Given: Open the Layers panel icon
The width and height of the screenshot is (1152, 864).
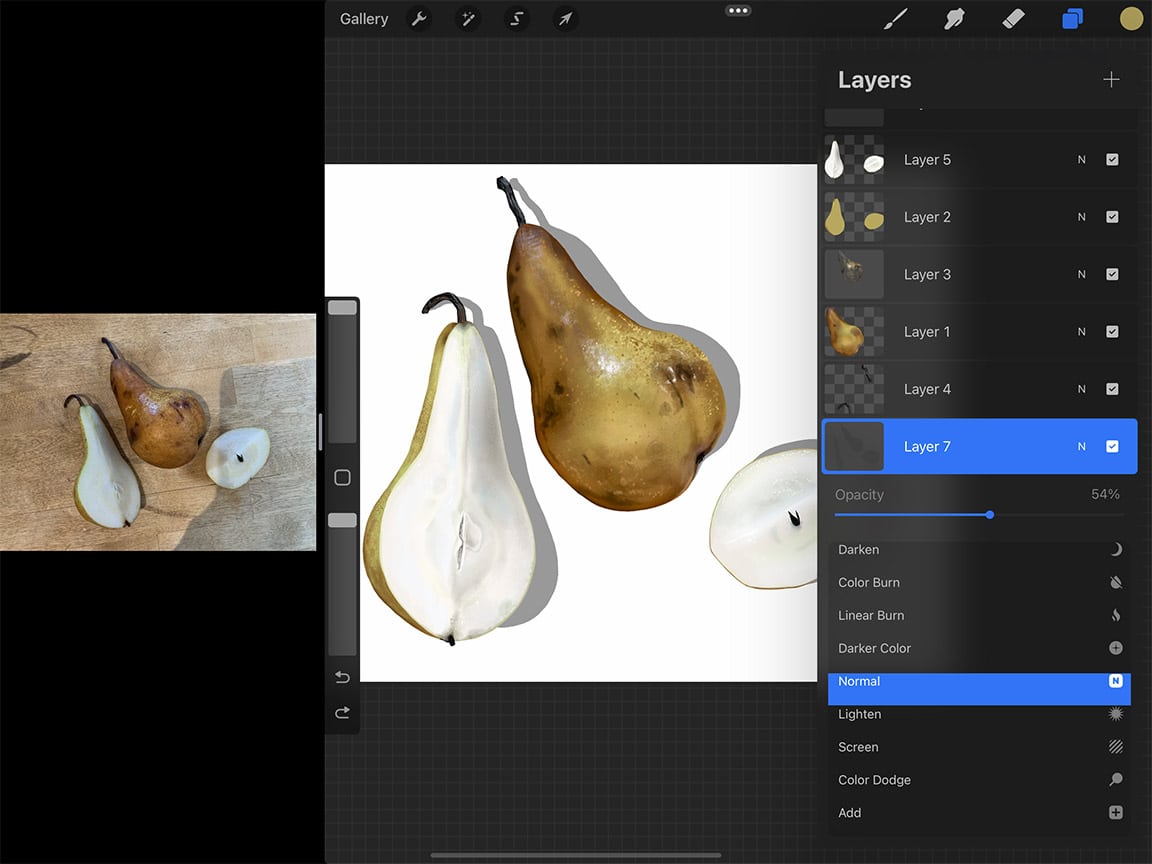Looking at the screenshot, I should (1072, 18).
